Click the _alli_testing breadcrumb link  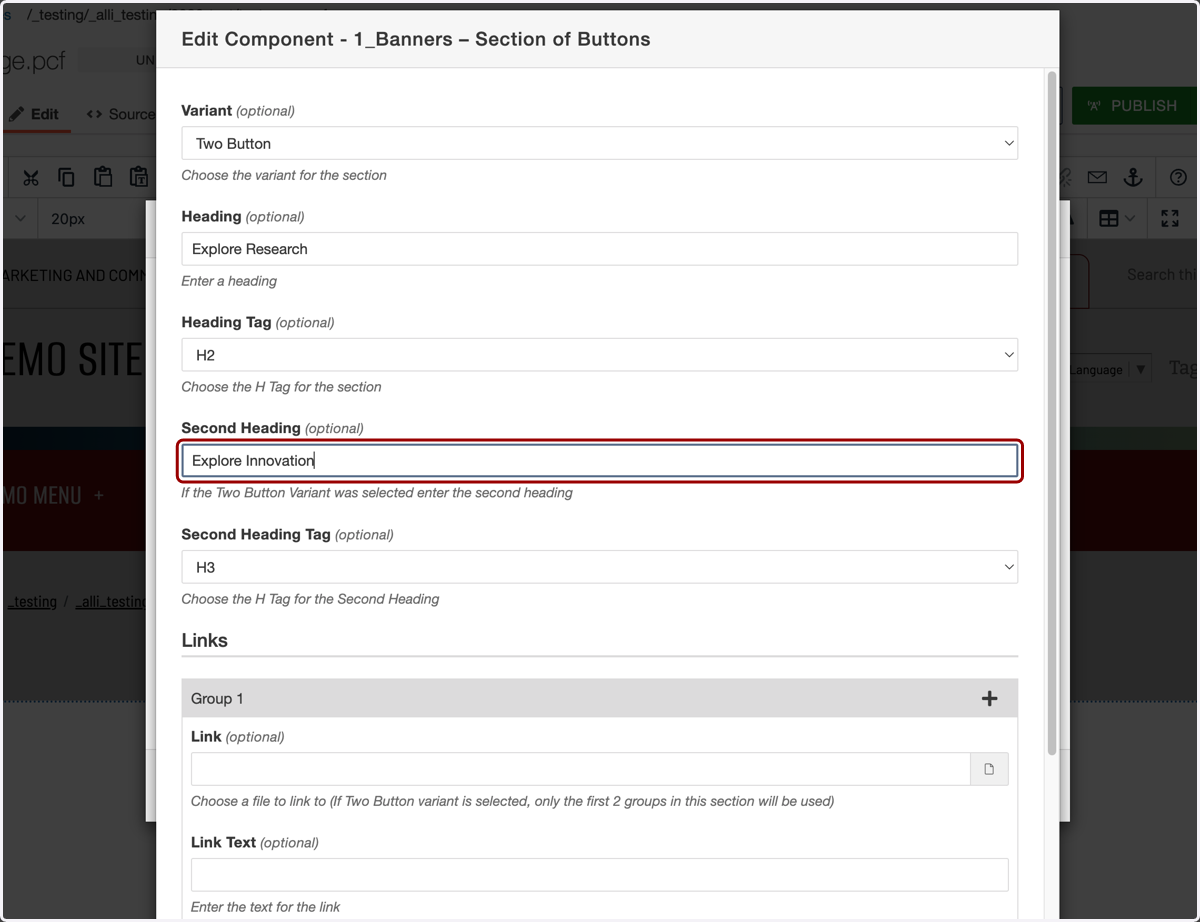(111, 602)
